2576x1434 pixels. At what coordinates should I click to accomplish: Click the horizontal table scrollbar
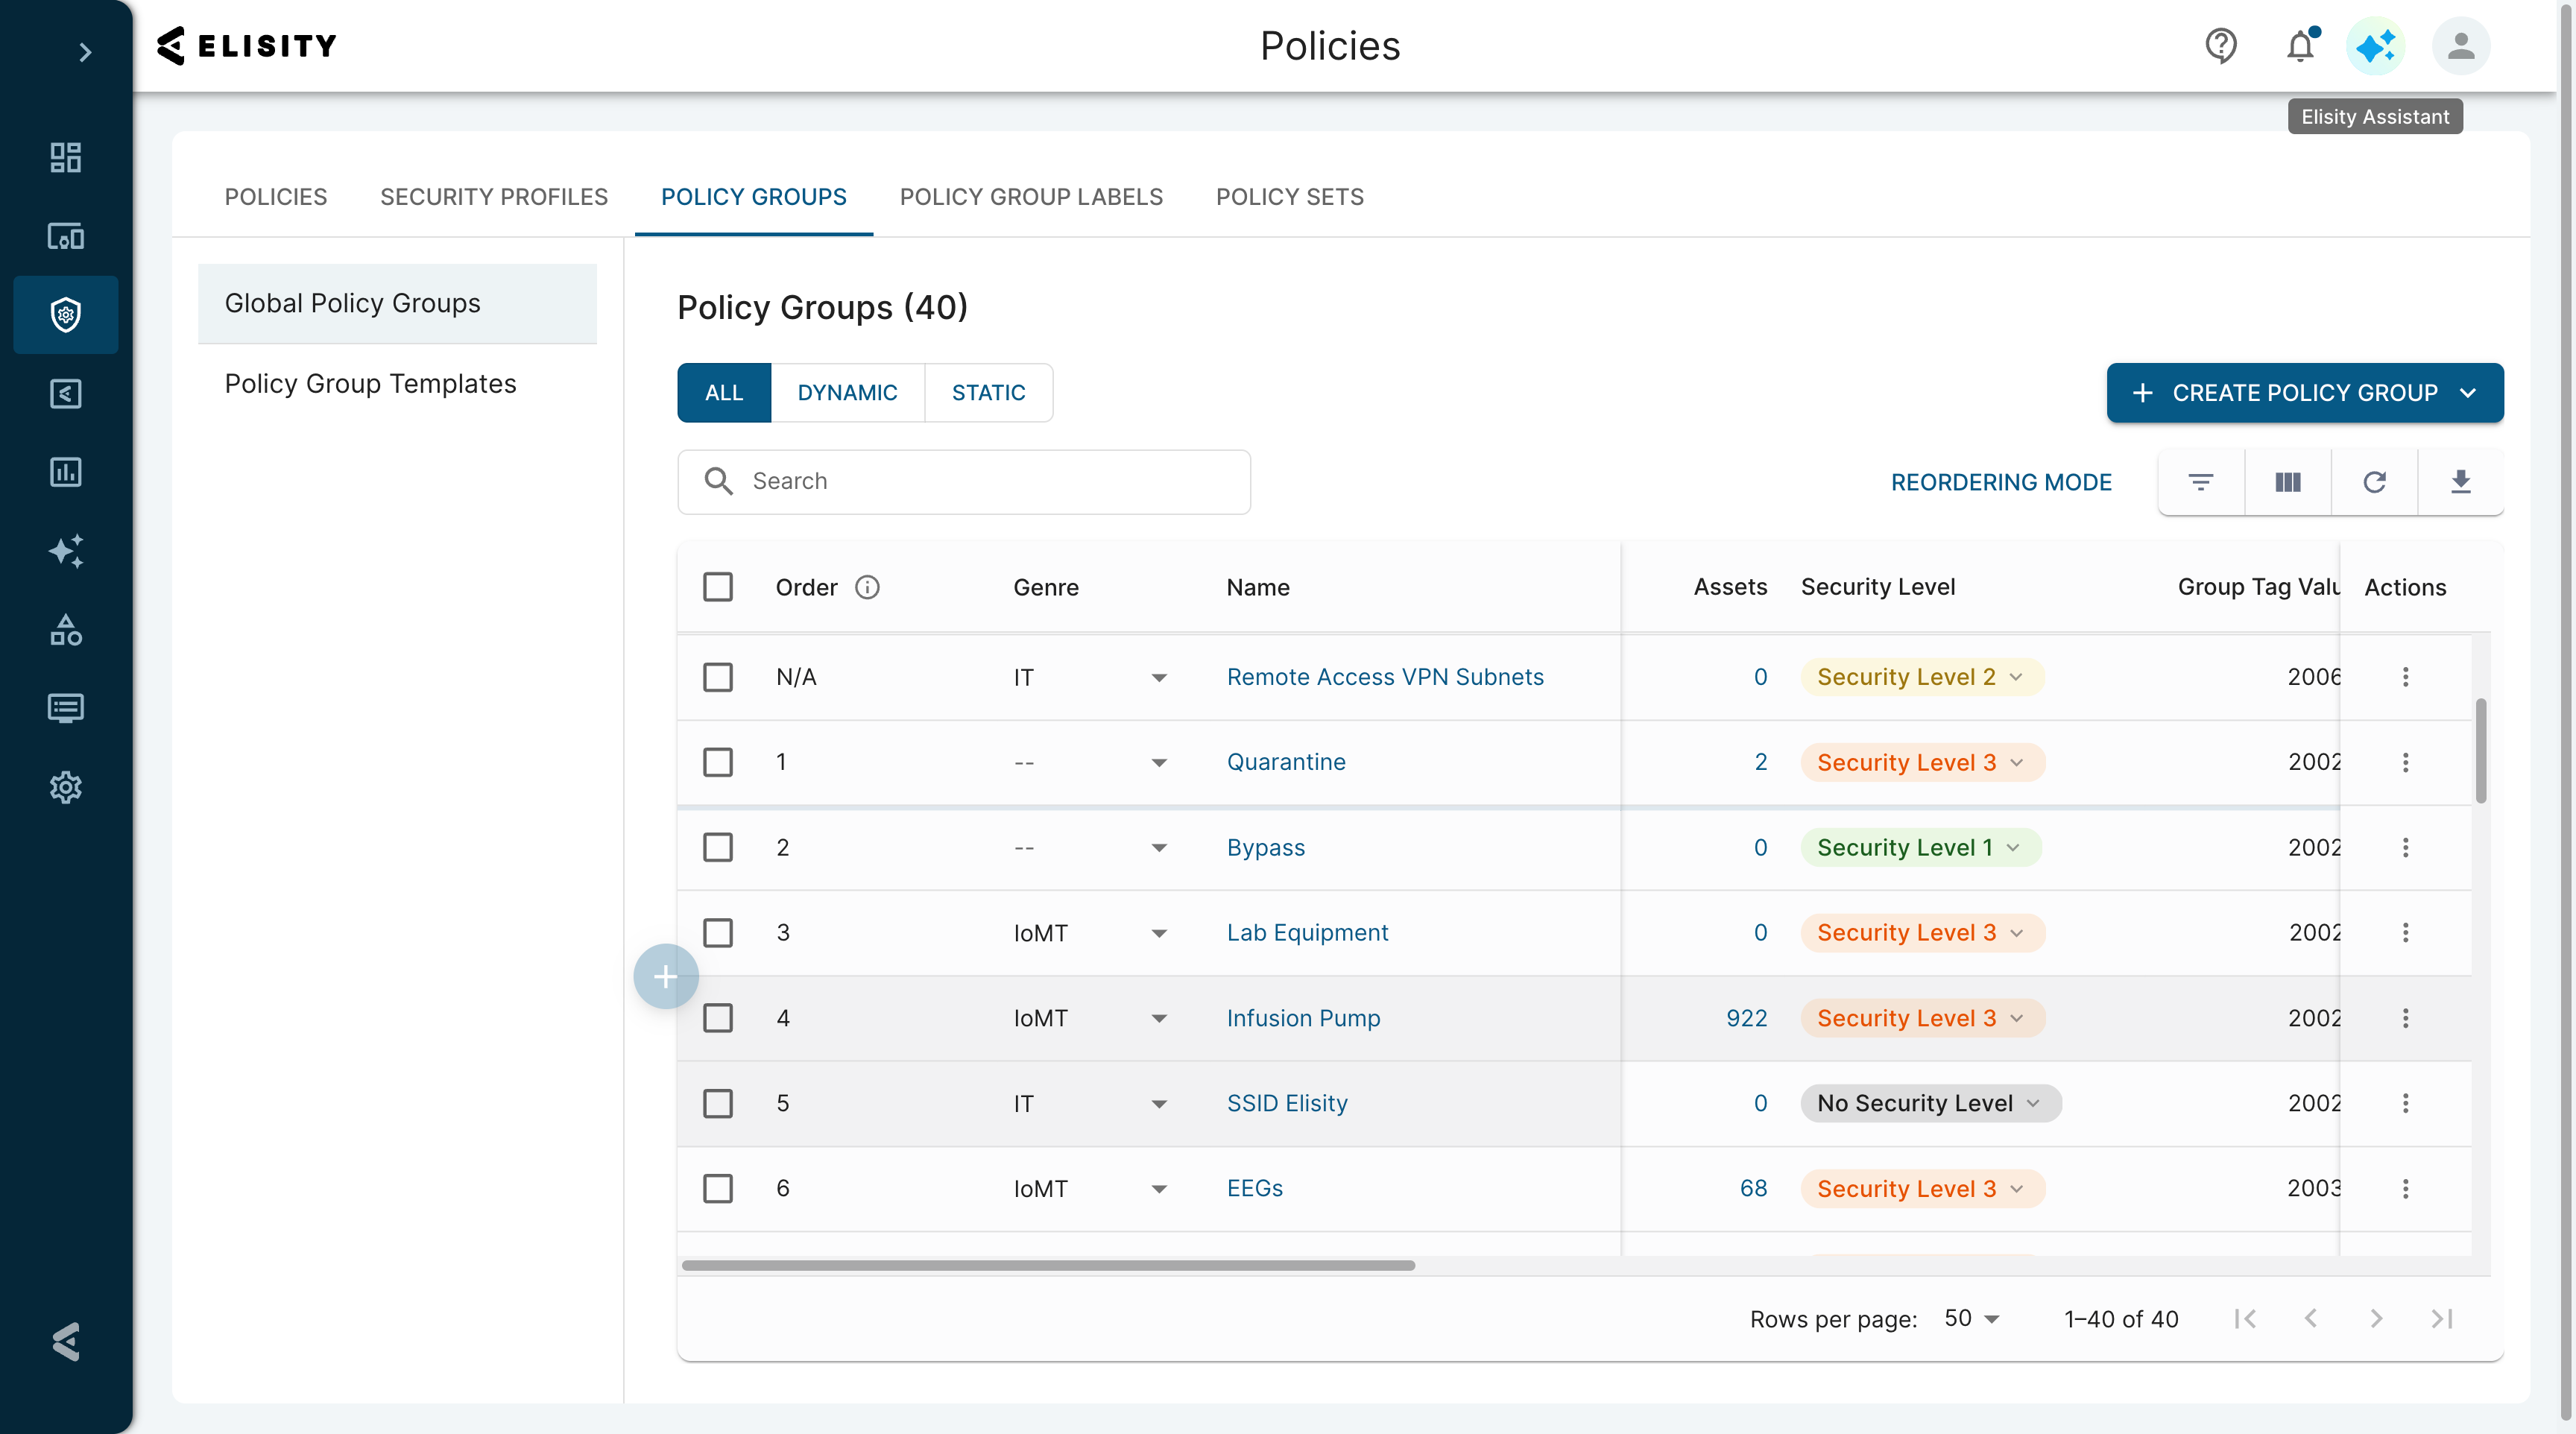(x=1048, y=1266)
